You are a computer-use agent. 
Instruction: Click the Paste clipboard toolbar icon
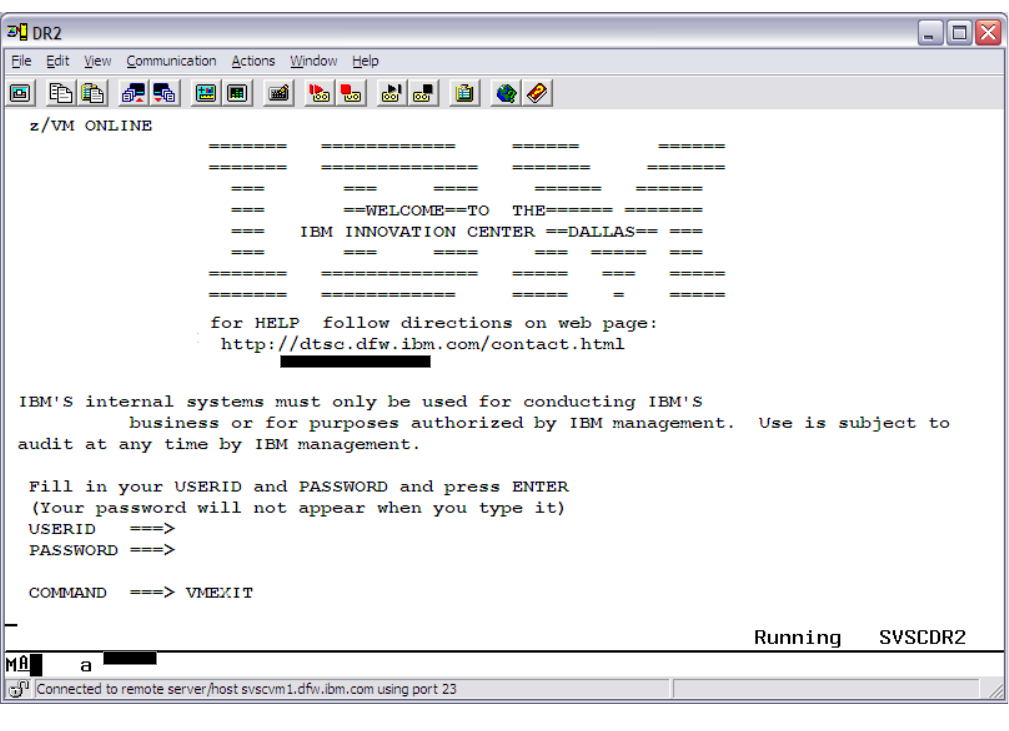tap(93, 93)
